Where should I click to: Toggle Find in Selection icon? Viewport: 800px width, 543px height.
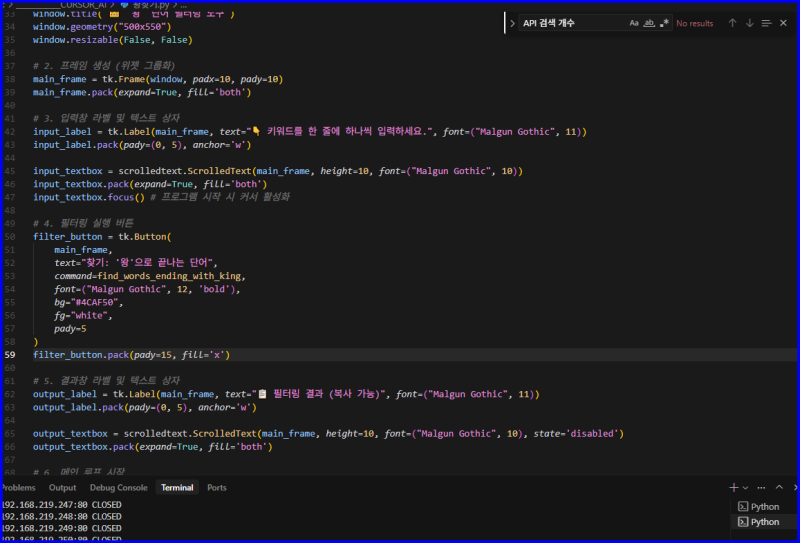pyautogui.click(x=766, y=23)
